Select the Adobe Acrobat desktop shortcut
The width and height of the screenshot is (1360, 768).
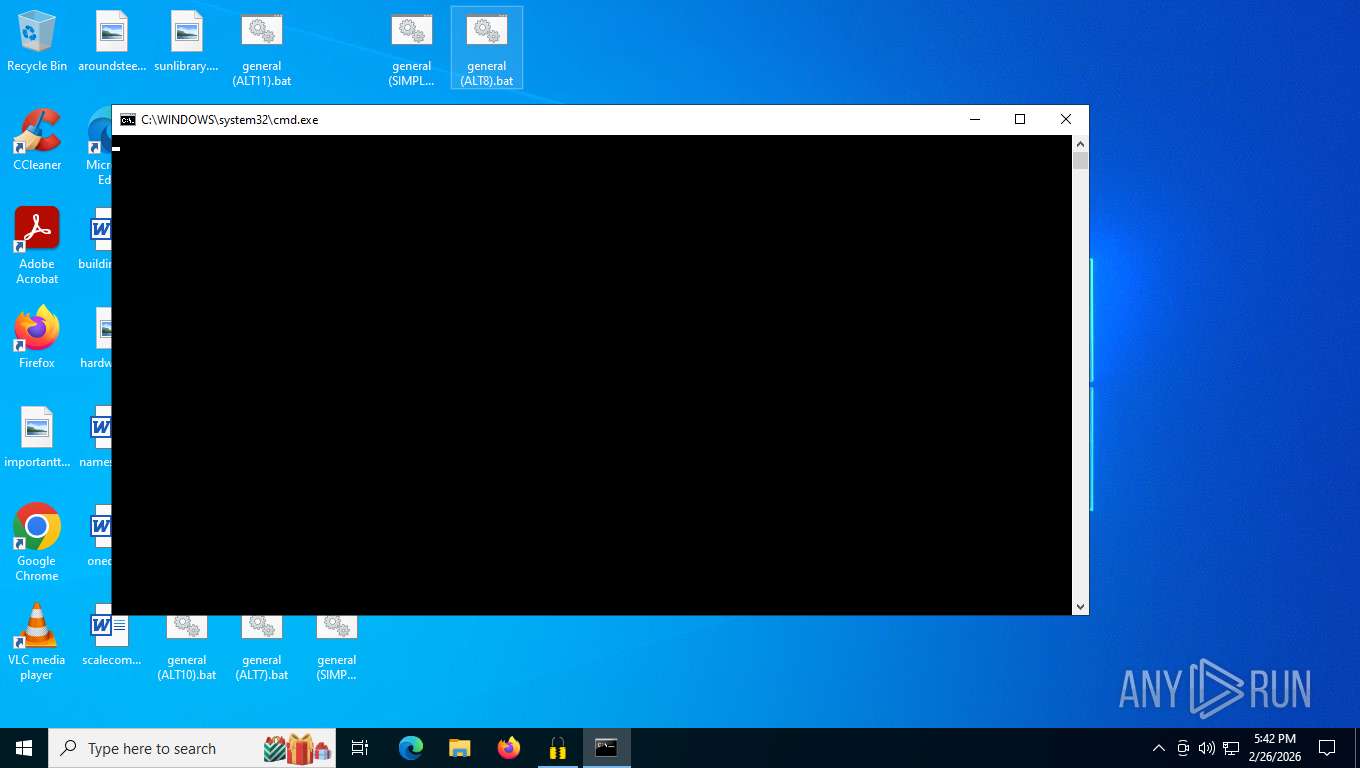(x=37, y=246)
